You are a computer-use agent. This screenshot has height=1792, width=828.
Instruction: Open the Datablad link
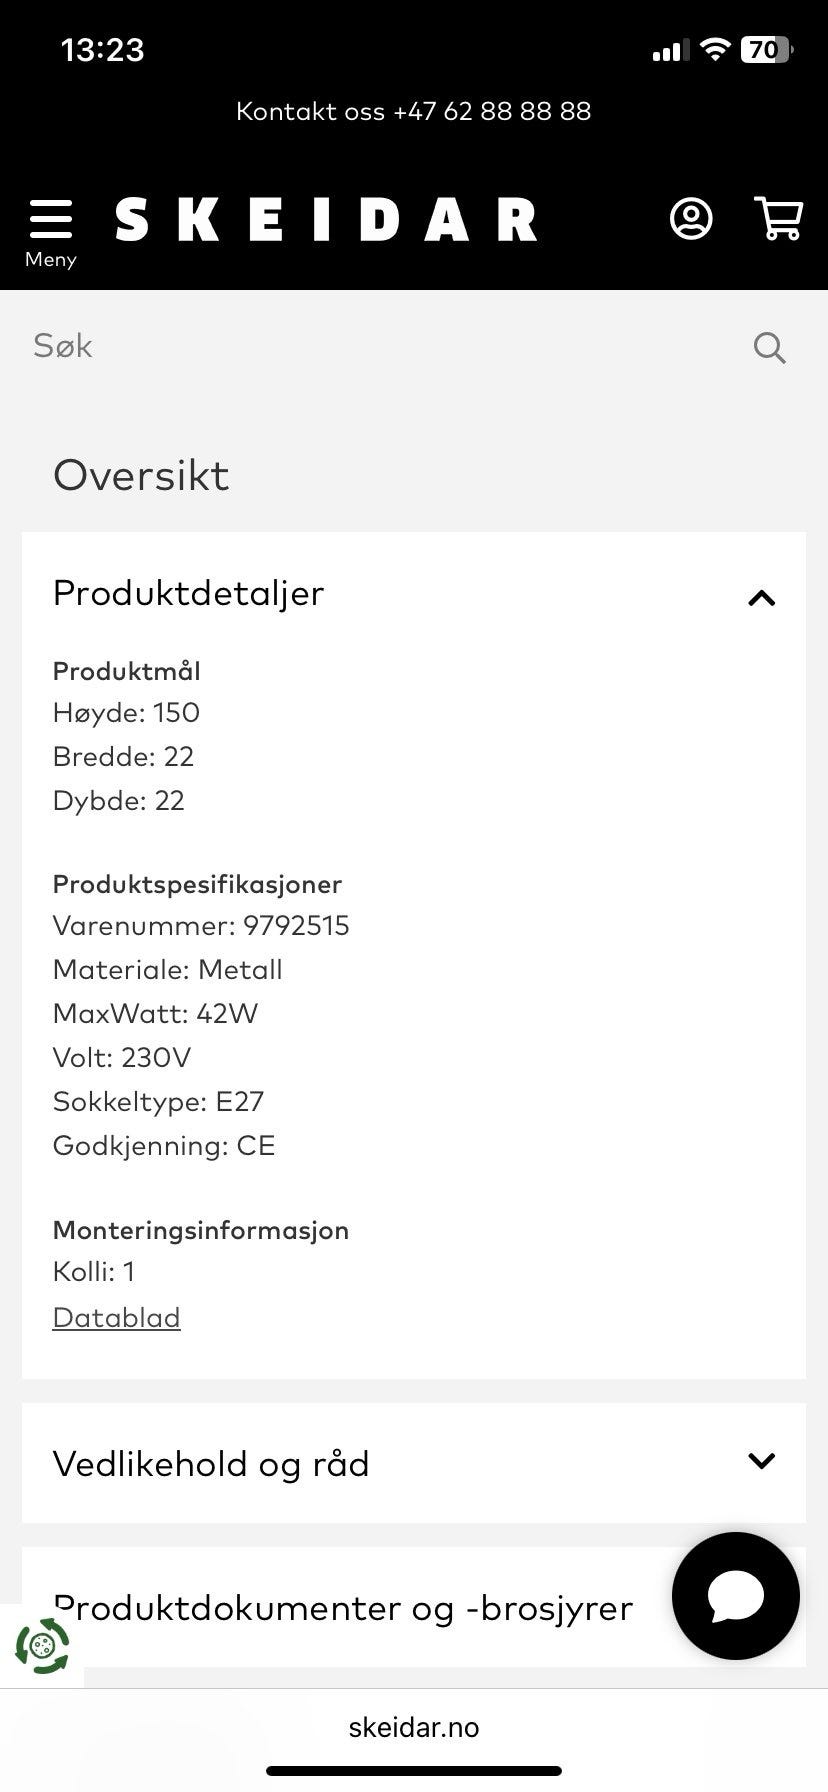tap(116, 1318)
